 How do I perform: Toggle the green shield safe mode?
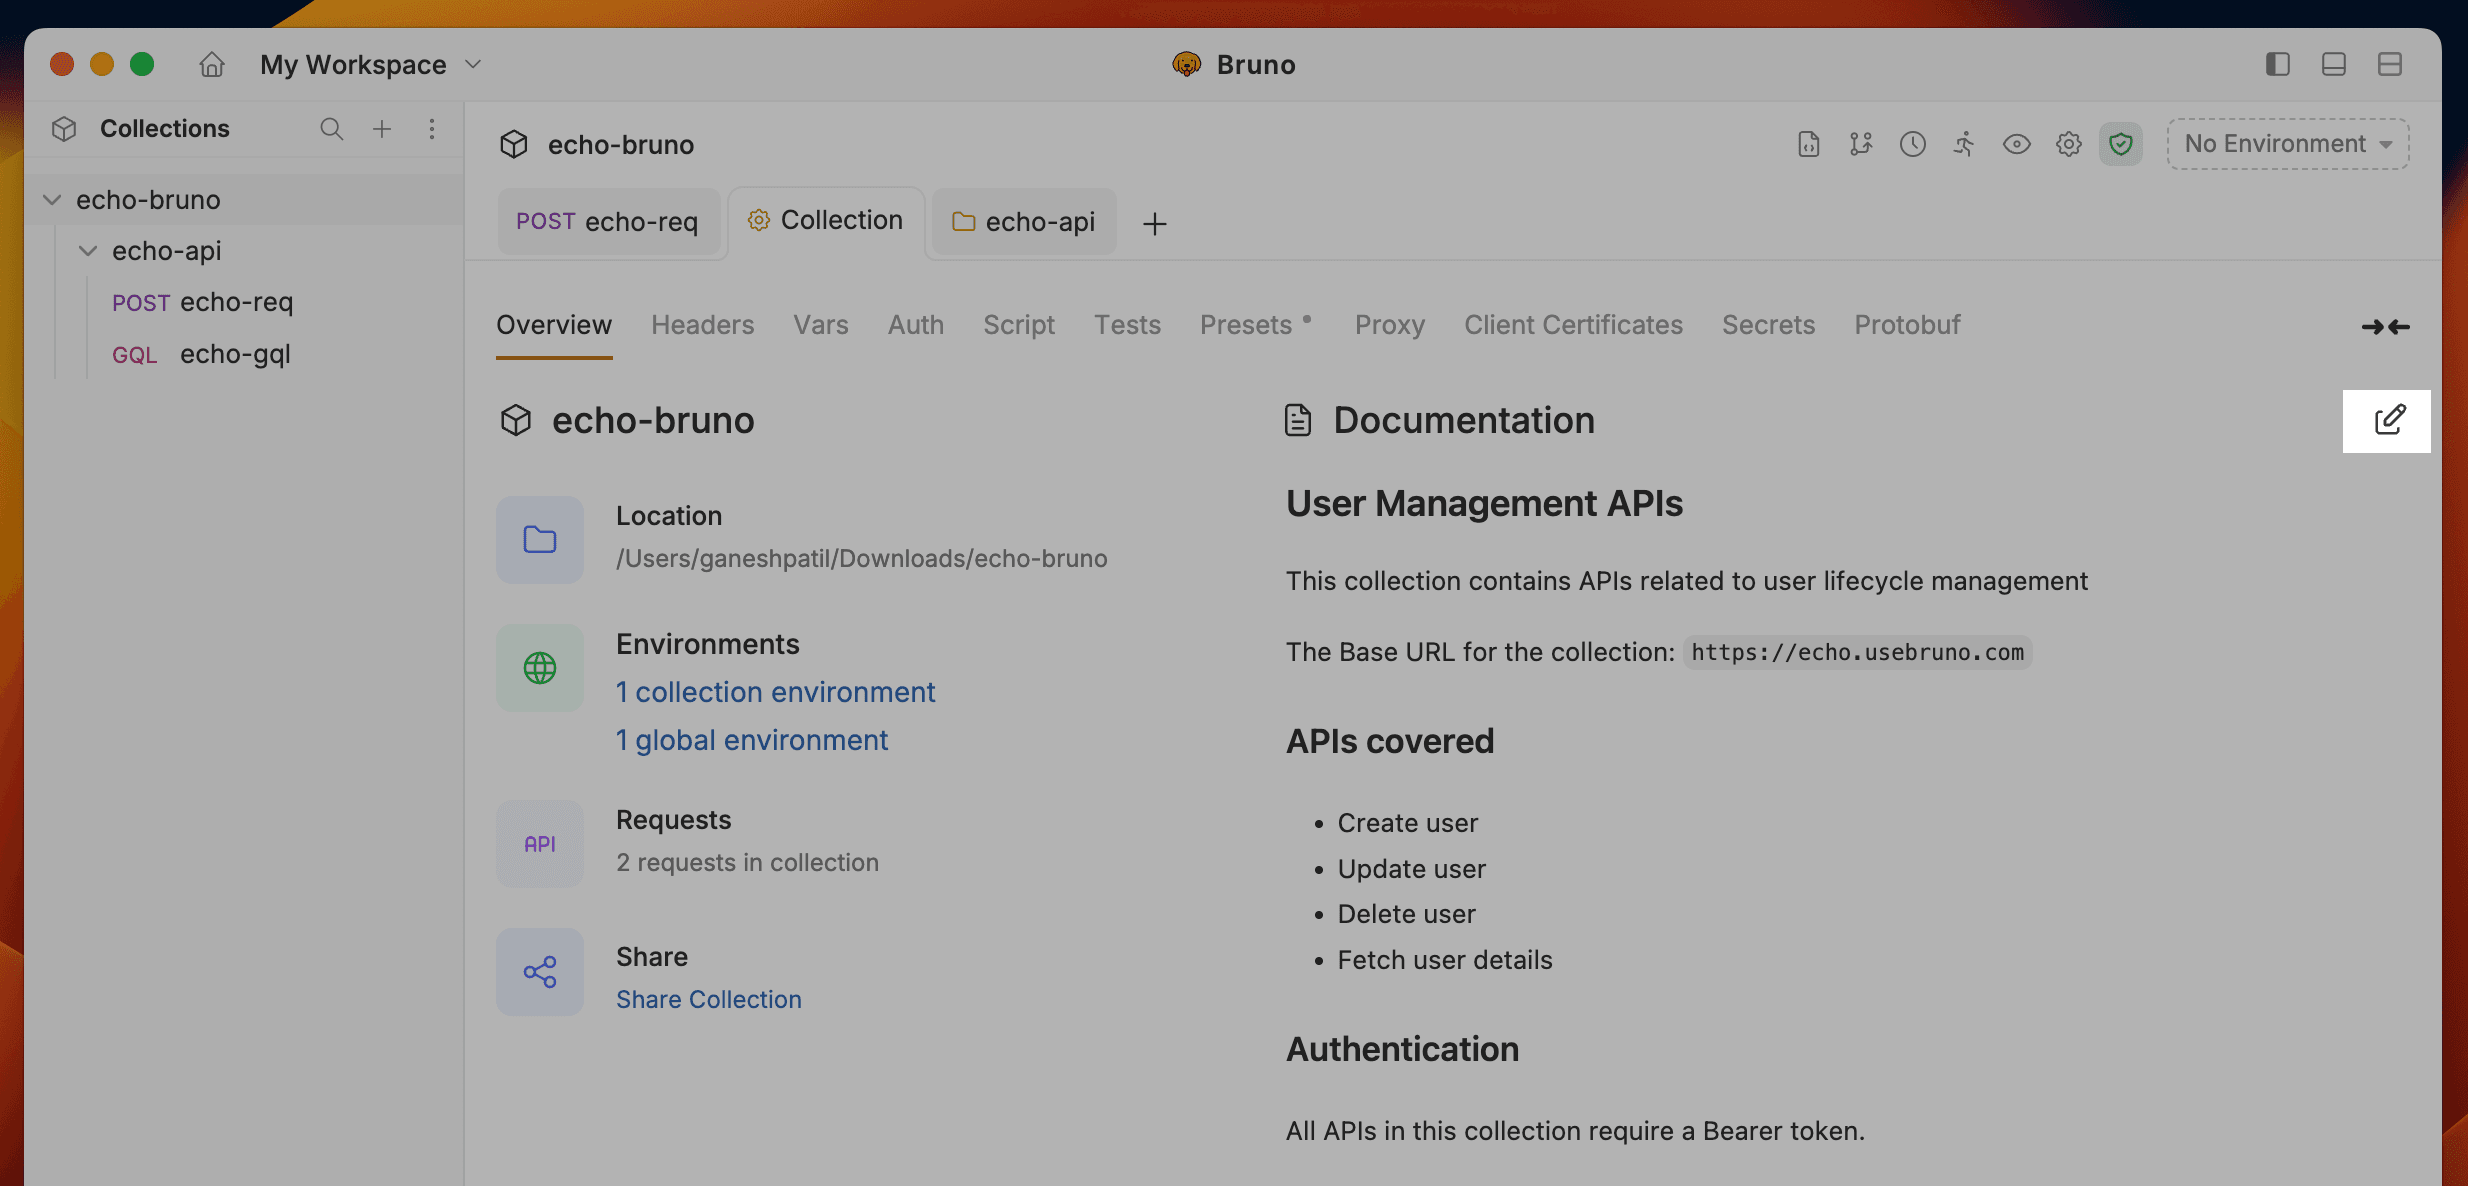click(2120, 145)
